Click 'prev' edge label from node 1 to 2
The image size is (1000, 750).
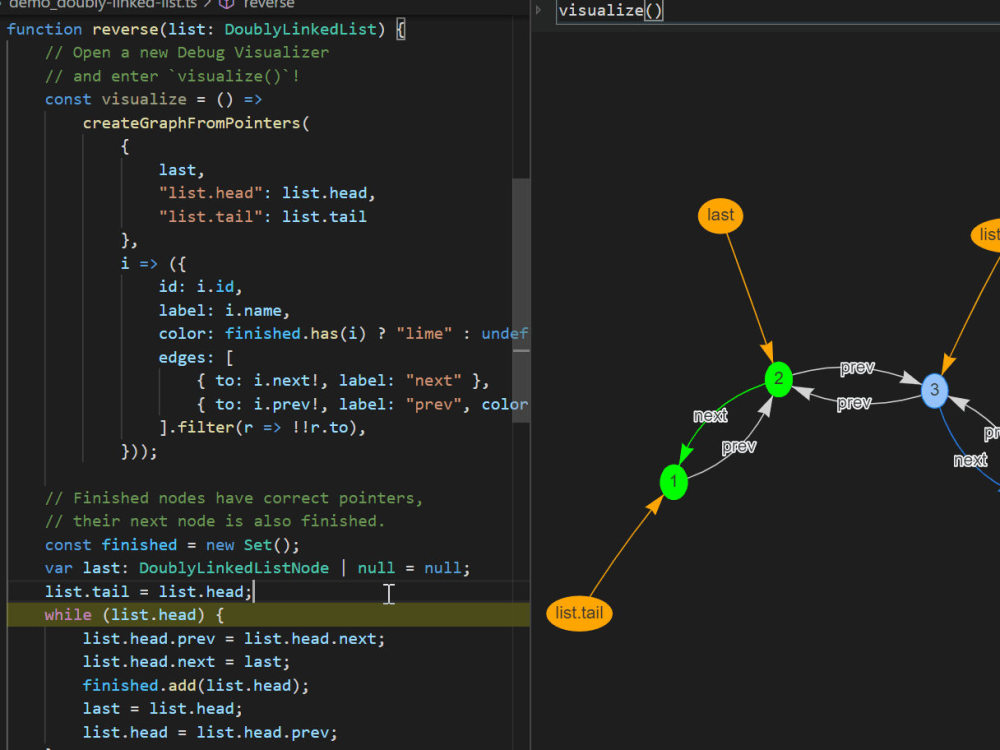pyautogui.click(x=739, y=446)
